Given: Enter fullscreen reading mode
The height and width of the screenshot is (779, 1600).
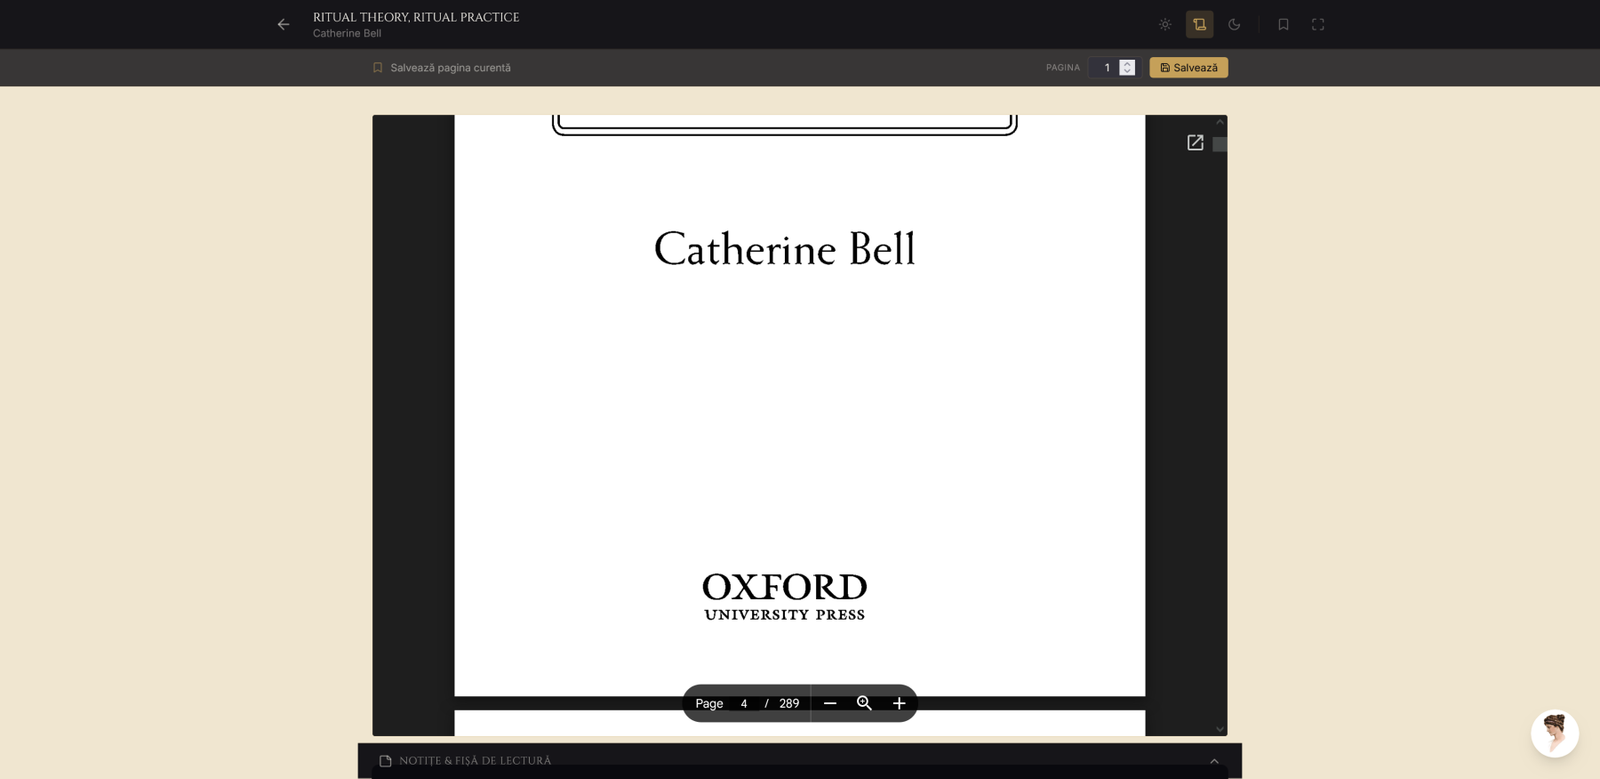Looking at the screenshot, I should coord(1318,24).
